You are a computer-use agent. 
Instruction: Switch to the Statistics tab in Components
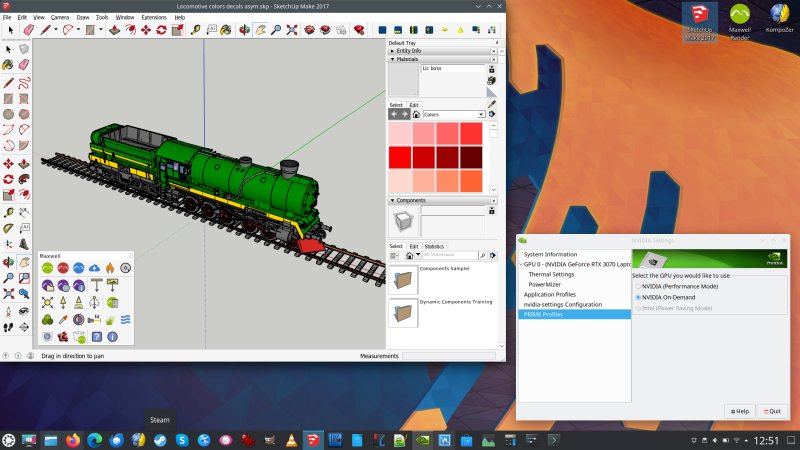434,246
